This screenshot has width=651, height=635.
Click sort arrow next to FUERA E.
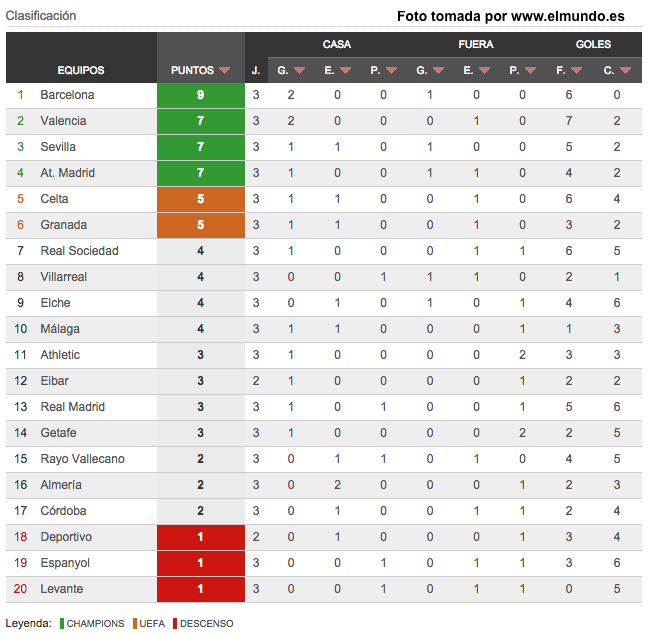tap(485, 71)
